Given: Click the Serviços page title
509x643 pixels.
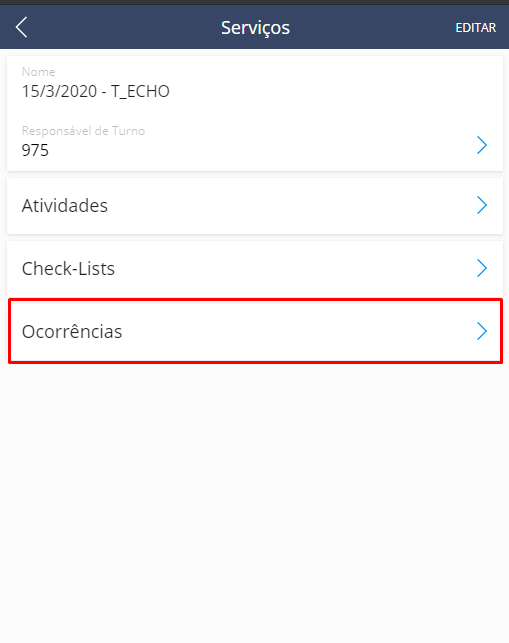Looking at the screenshot, I should (x=255, y=28).
